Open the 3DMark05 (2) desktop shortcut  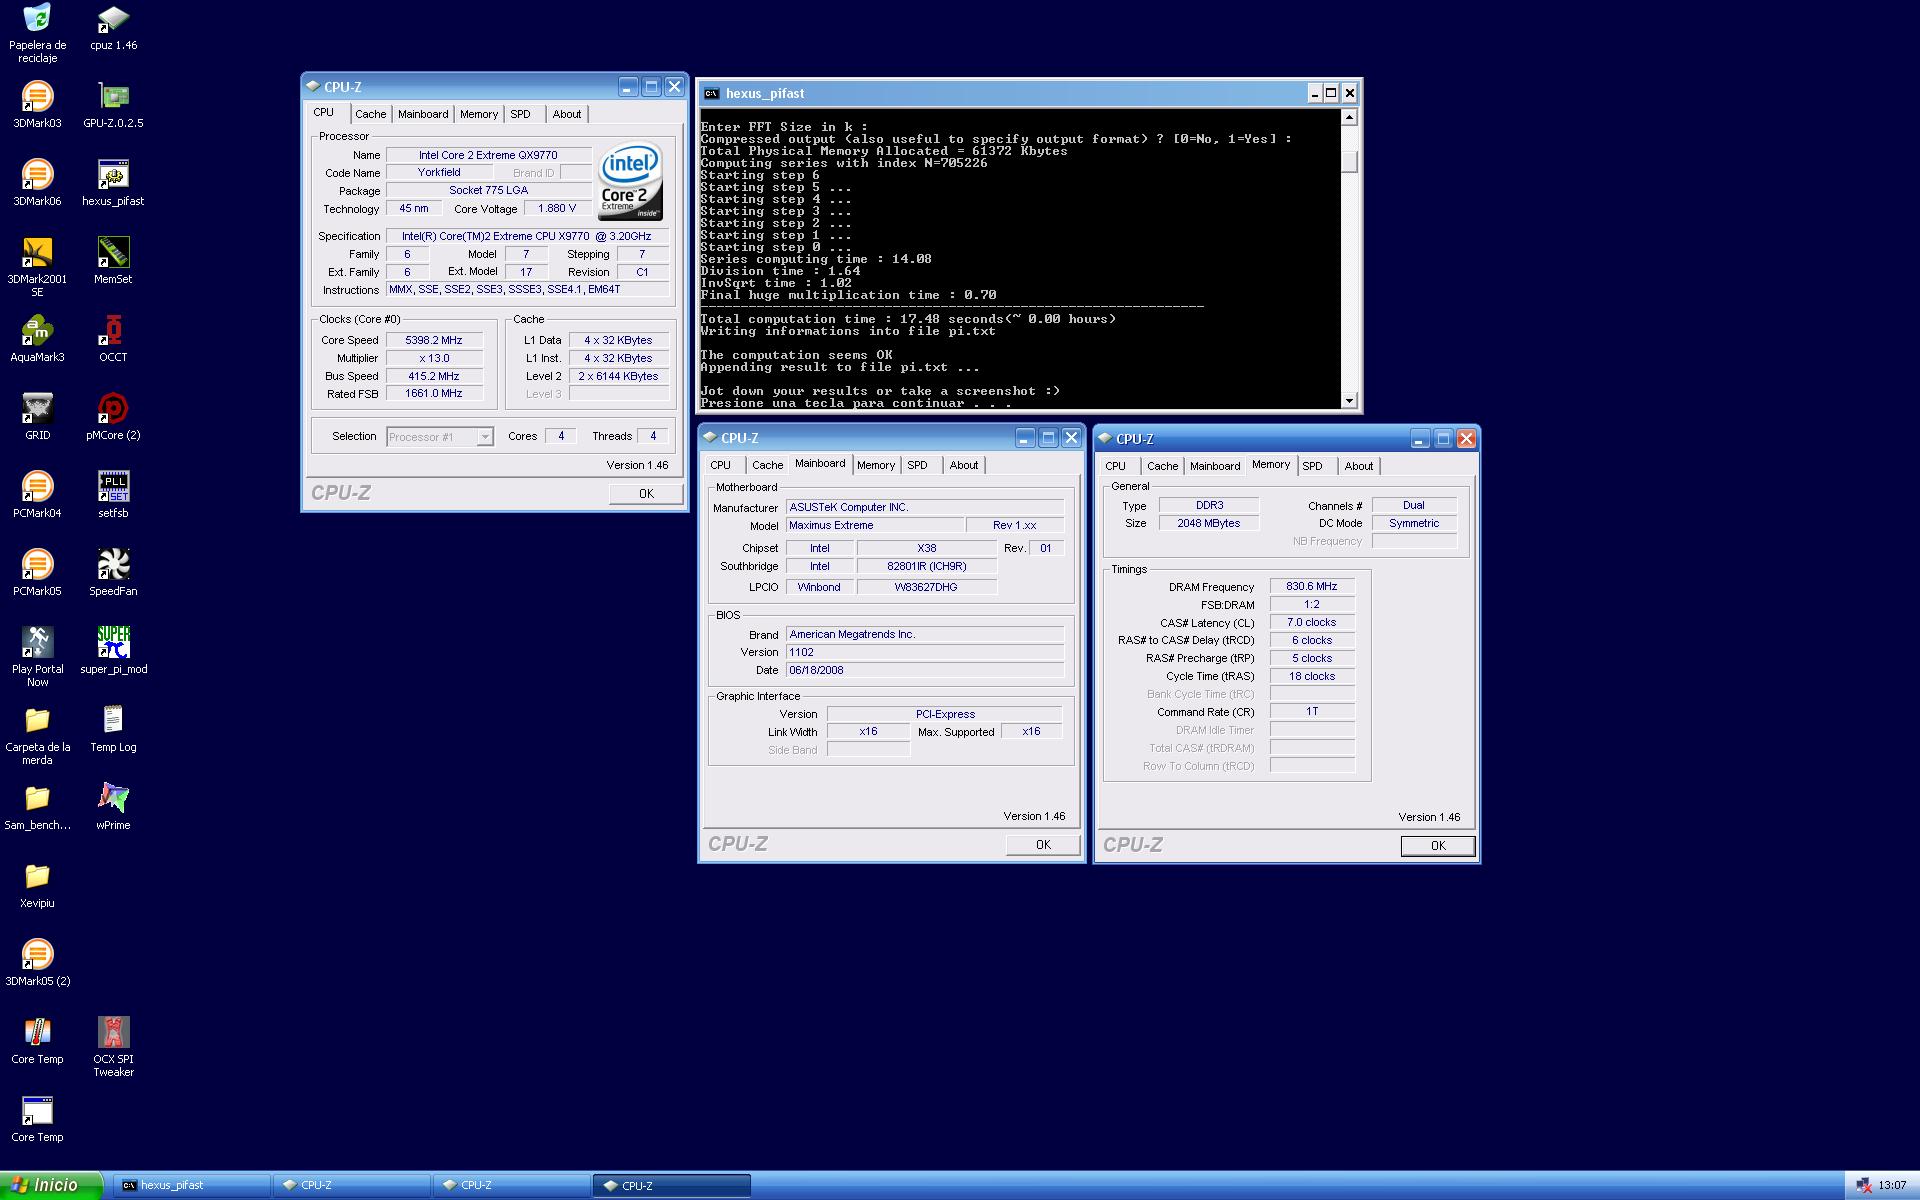pos(37,962)
